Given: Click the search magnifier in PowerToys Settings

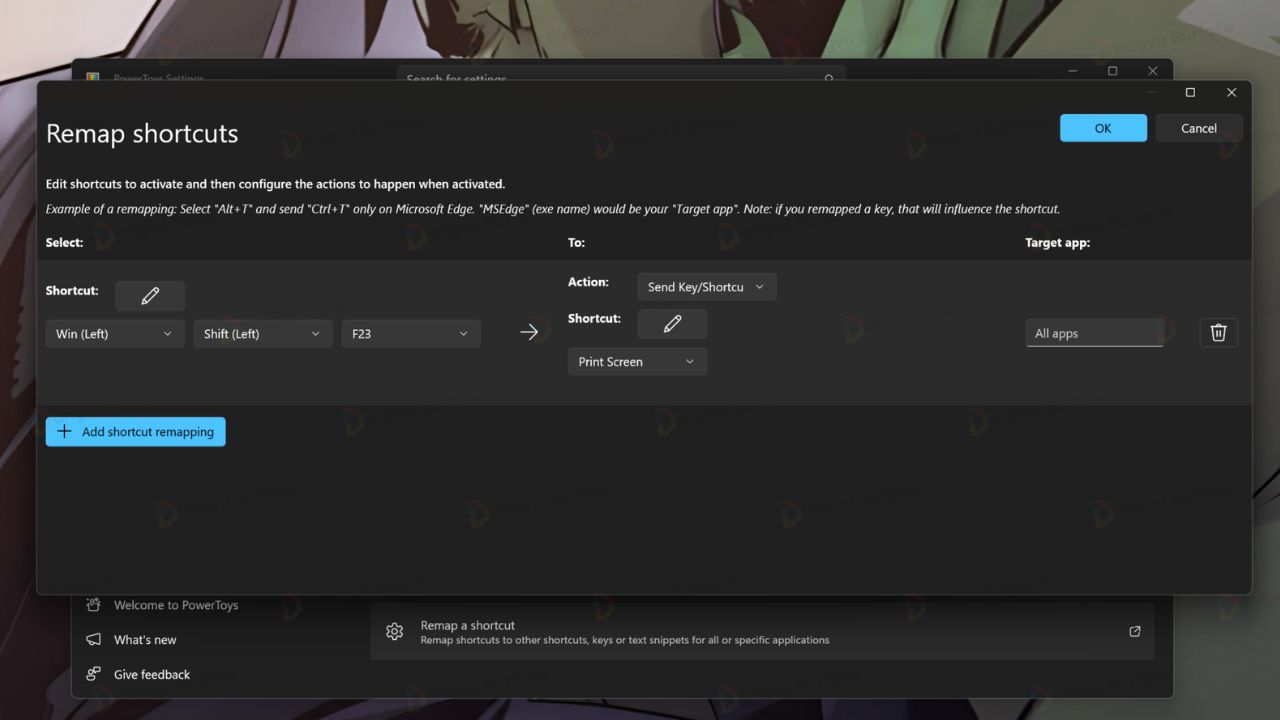Looking at the screenshot, I should coord(829,78).
